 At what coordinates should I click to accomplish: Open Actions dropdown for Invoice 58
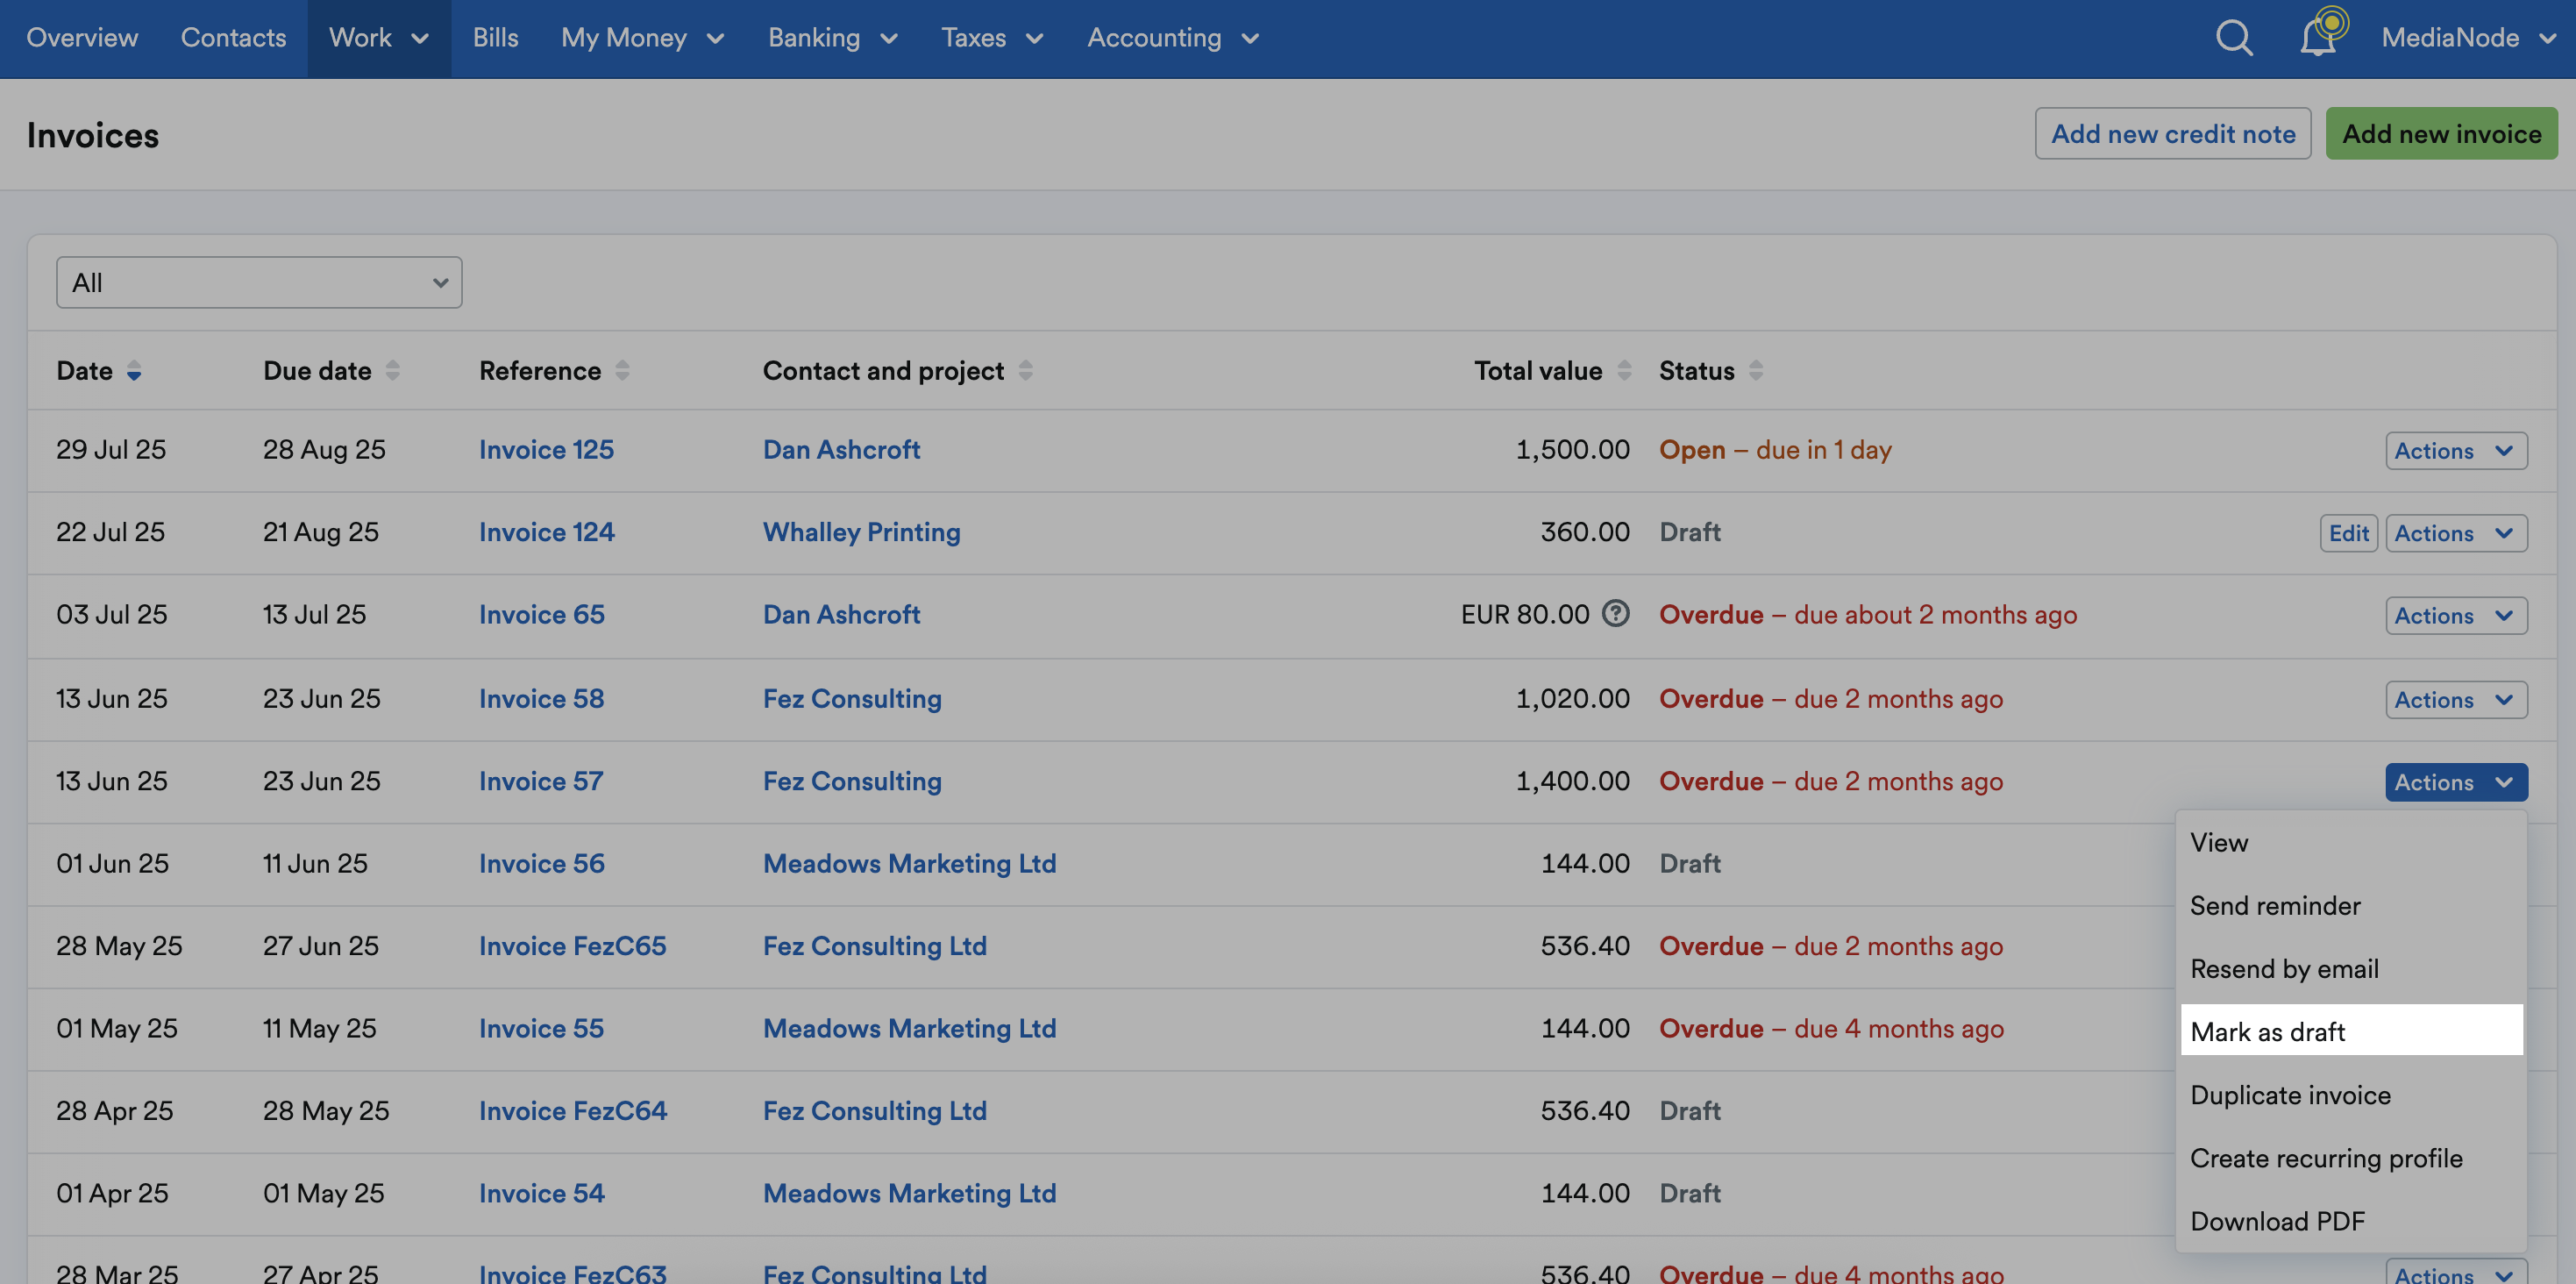[x=2455, y=699]
